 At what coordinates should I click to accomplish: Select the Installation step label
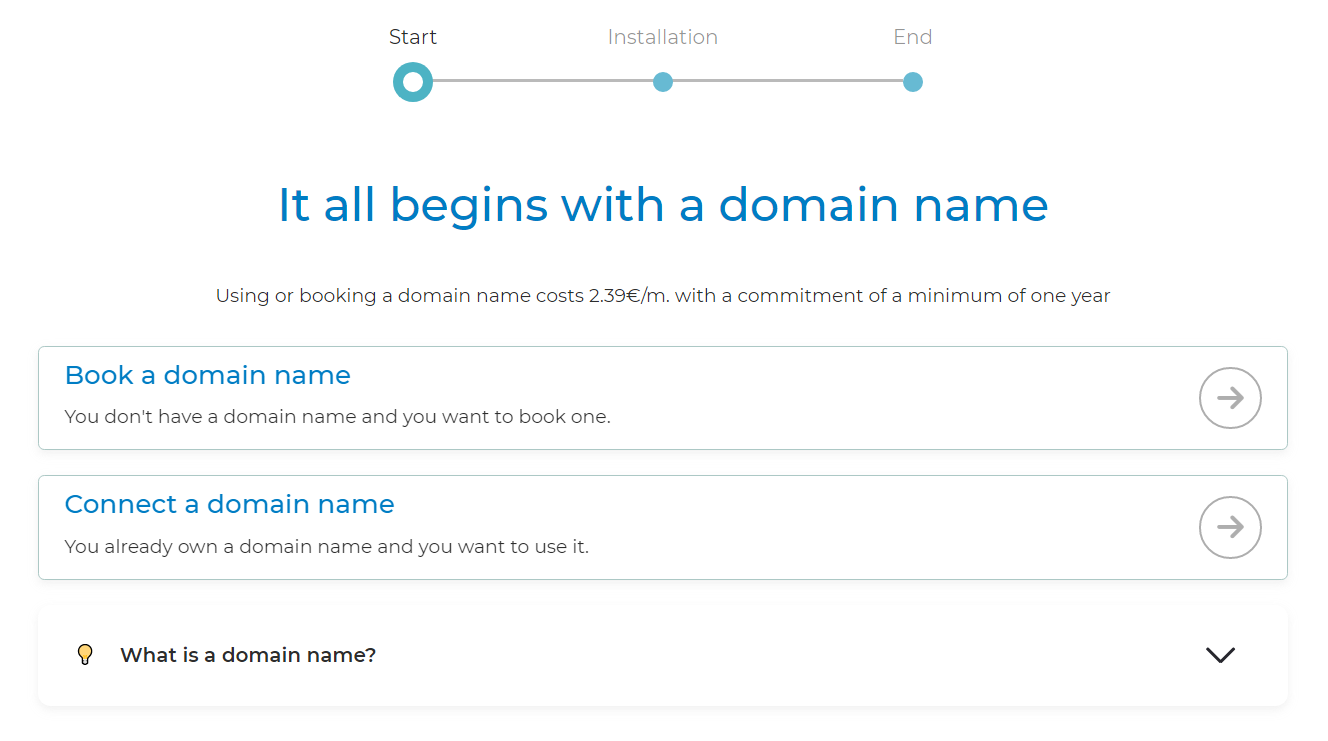663,37
